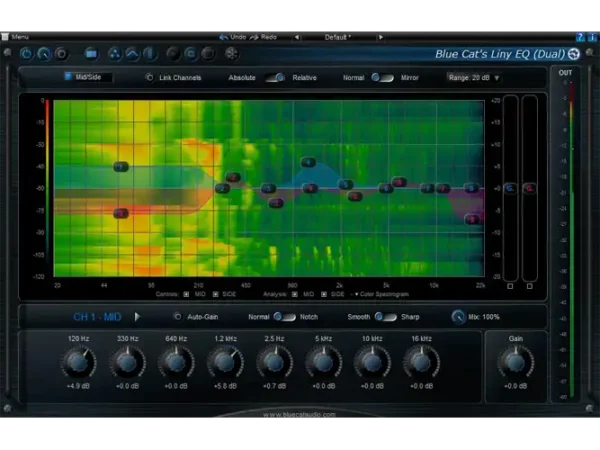
Task: Click the Redo arrow button
Action: 254,37
